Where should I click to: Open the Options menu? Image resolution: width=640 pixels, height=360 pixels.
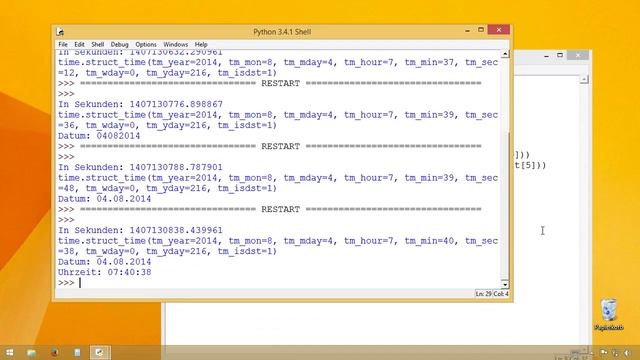coord(146,44)
